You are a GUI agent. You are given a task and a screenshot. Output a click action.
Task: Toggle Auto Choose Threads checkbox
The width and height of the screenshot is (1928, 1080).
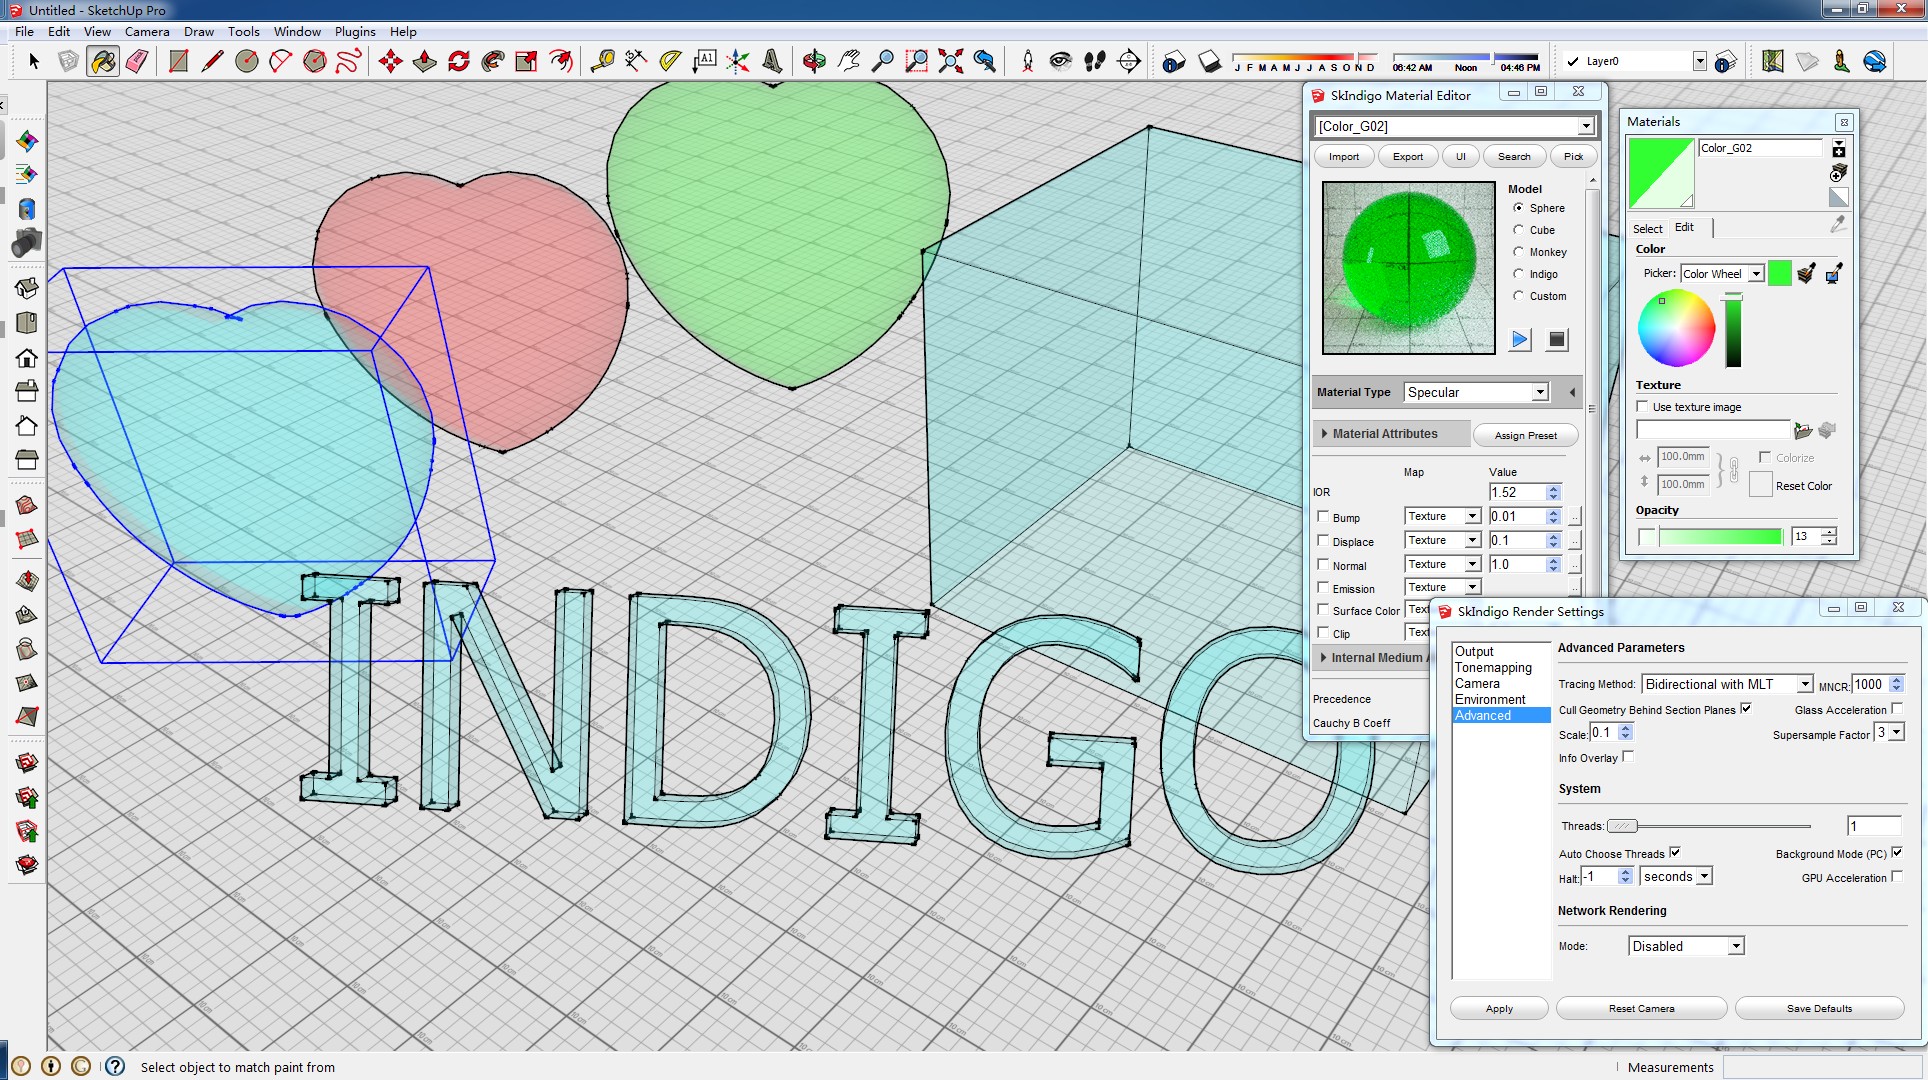click(x=1675, y=853)
